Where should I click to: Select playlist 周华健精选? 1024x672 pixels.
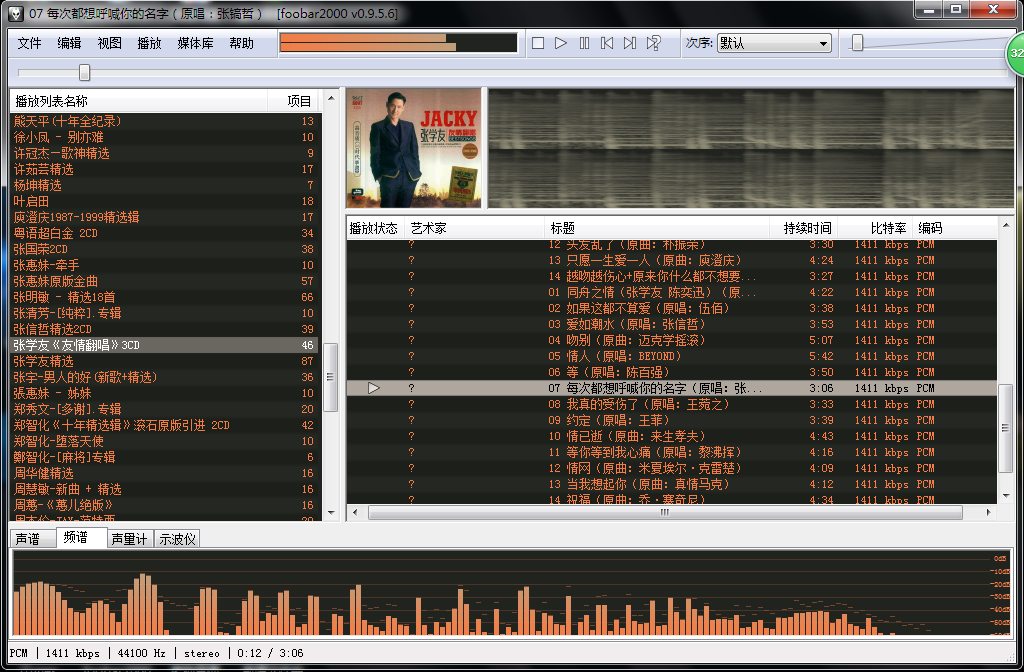coord(165,473)
